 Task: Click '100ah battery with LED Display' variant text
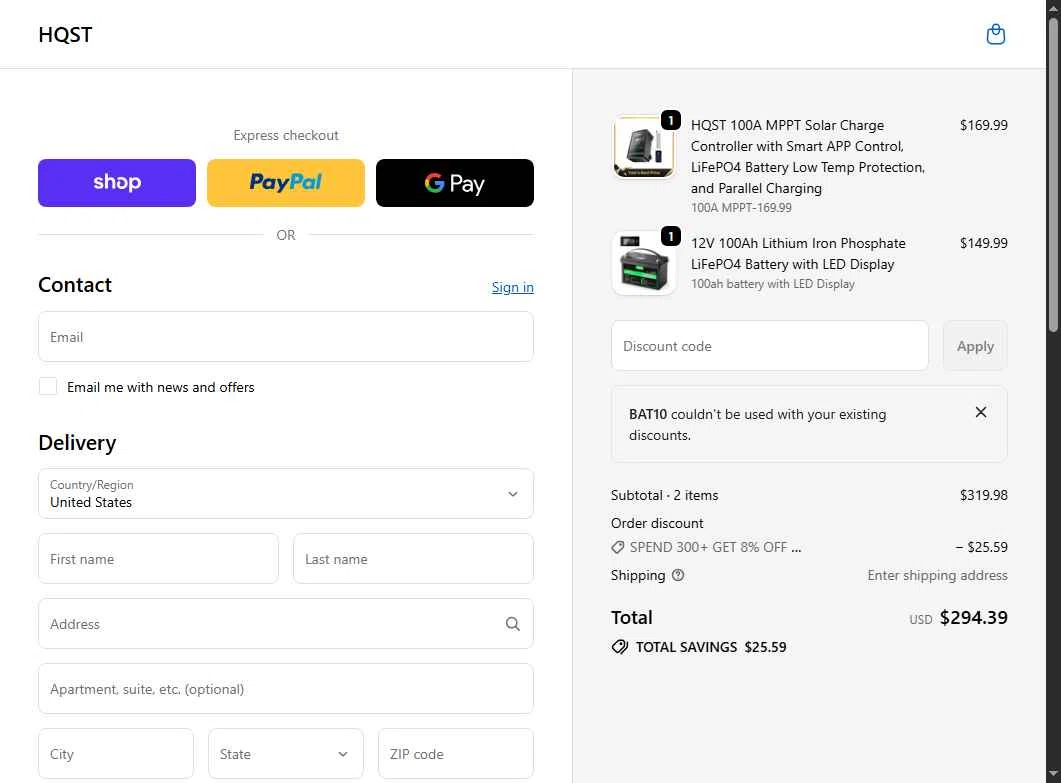772,284
